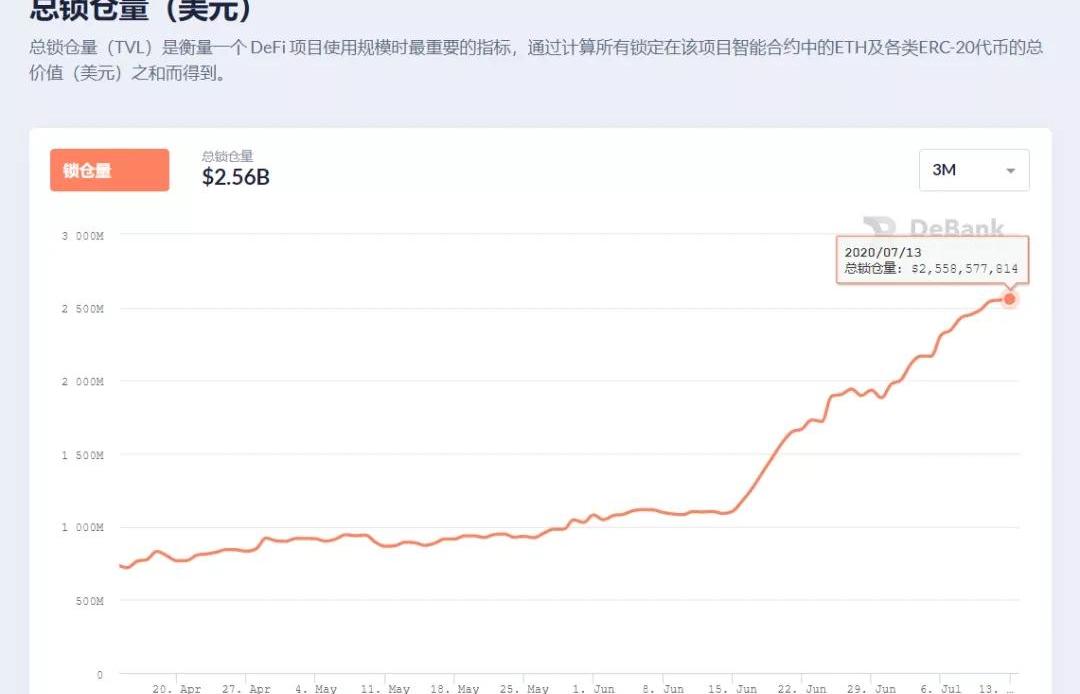Click the DeBank watermark text
Viewport: 1080px width, 694px height.
[956, 228]
